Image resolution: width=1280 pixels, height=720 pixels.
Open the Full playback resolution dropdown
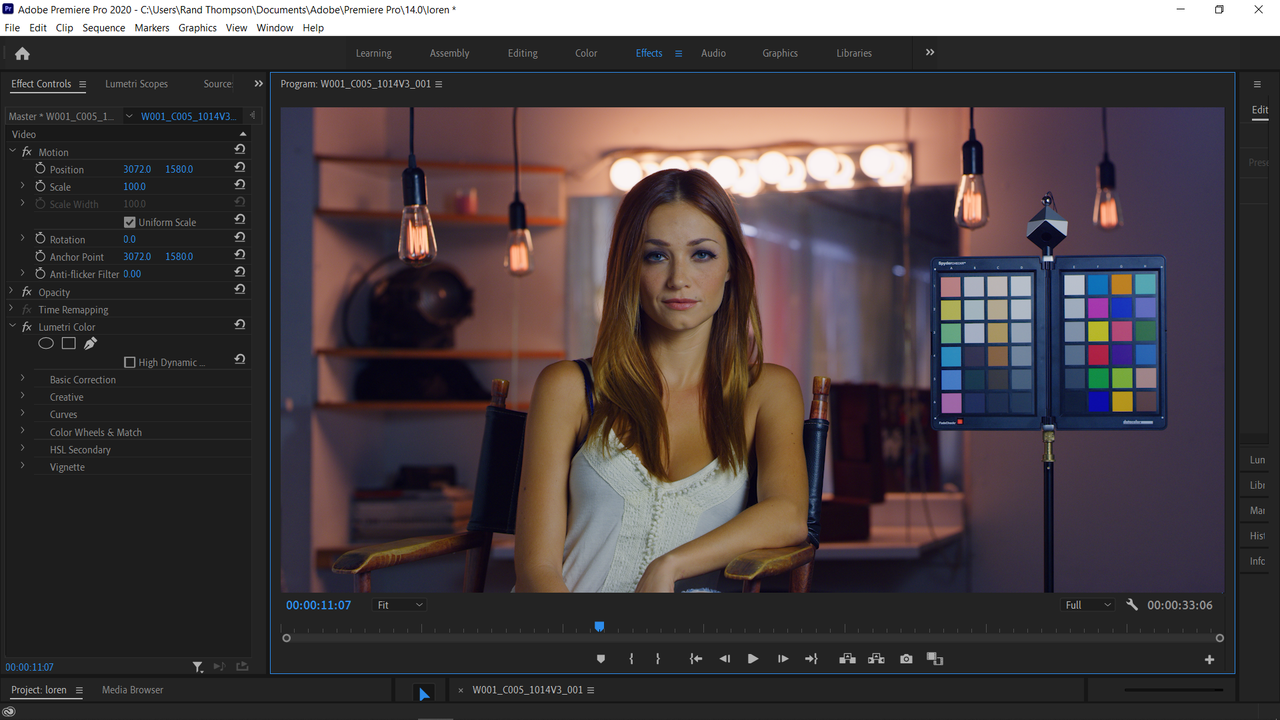tap(1088, 605)
